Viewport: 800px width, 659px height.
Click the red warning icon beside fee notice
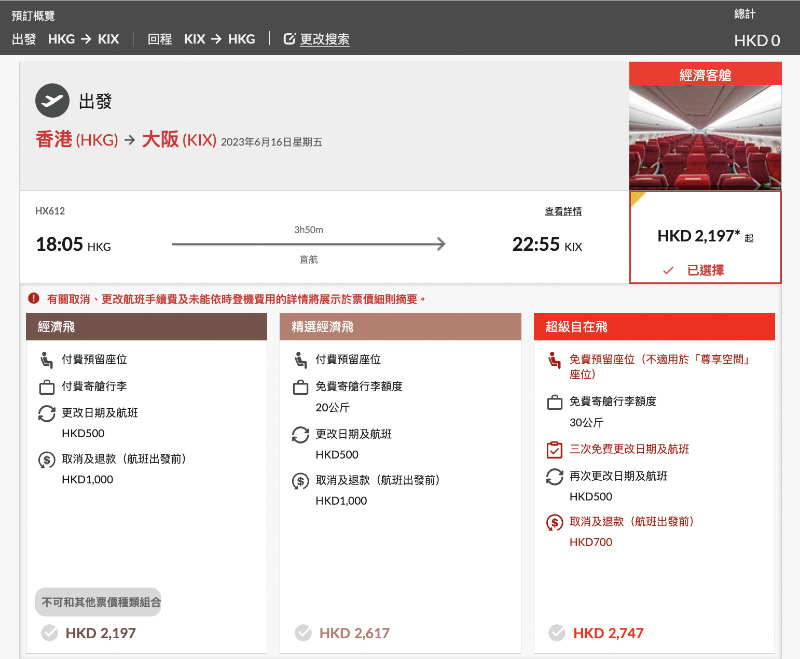point(34,298)
